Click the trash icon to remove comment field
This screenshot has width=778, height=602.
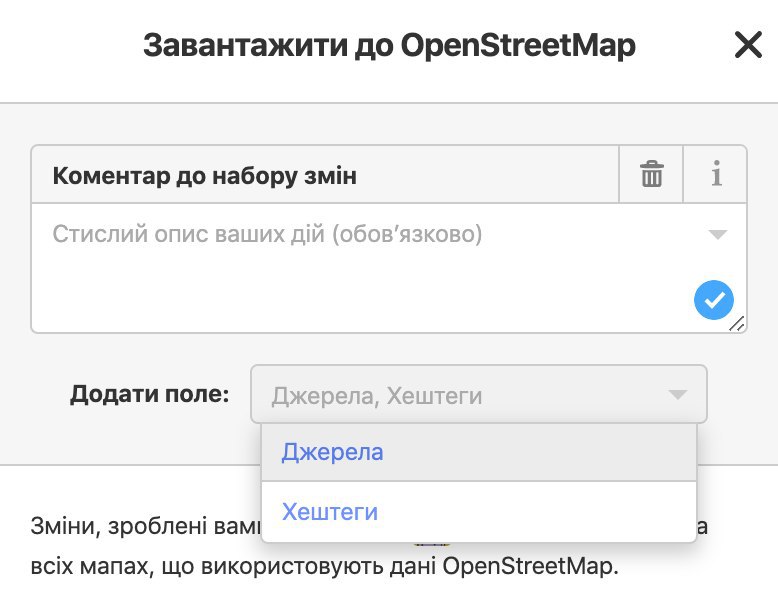coord(651,174)
